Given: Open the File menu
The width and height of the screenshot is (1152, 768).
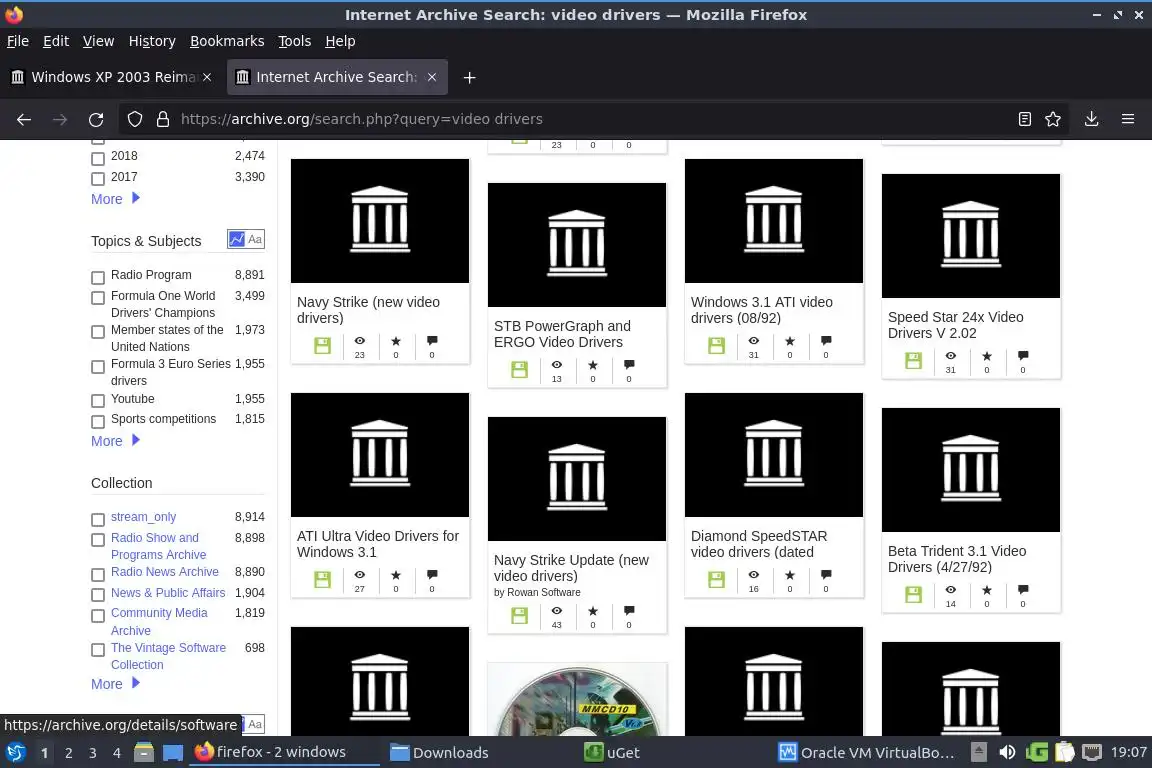Looking at the screenshot, I should [x=18, y=41].
